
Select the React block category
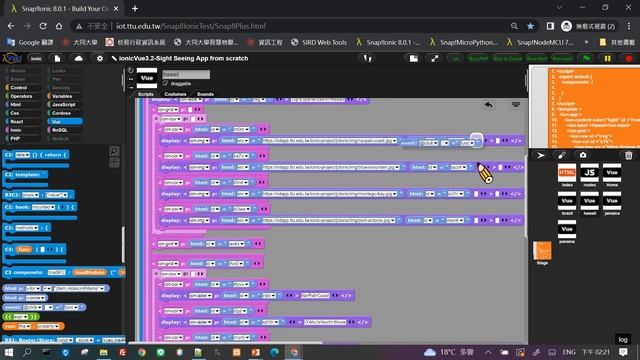click(23, 122)
